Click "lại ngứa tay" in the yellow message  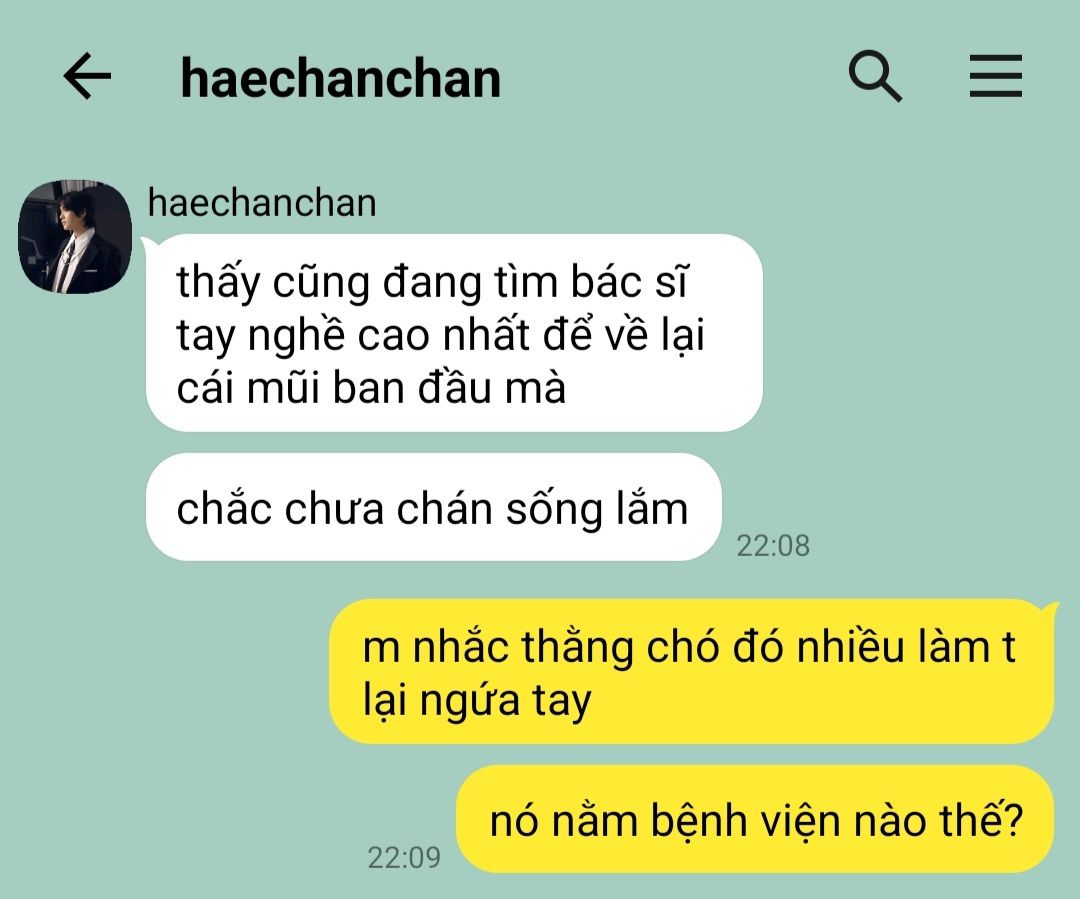pos(477,701)
